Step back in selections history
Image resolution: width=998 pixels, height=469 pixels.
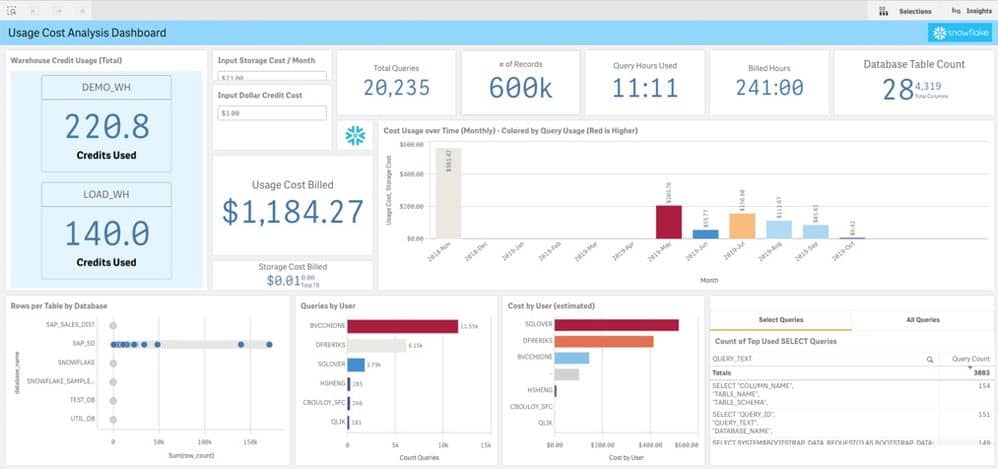click(33, 11)
